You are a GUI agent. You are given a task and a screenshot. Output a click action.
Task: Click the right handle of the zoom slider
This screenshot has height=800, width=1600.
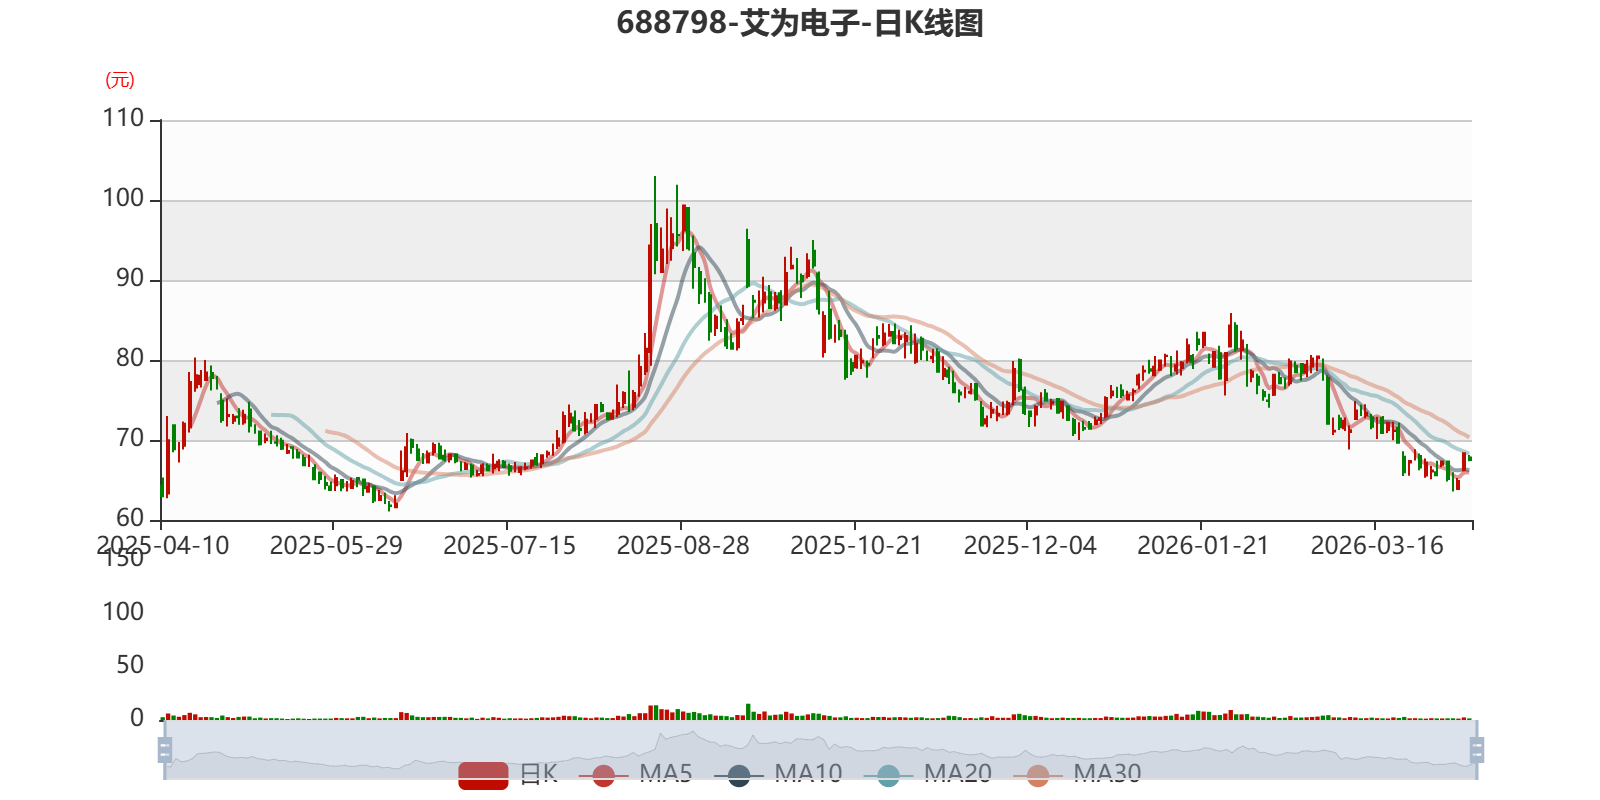[1477, 749]
